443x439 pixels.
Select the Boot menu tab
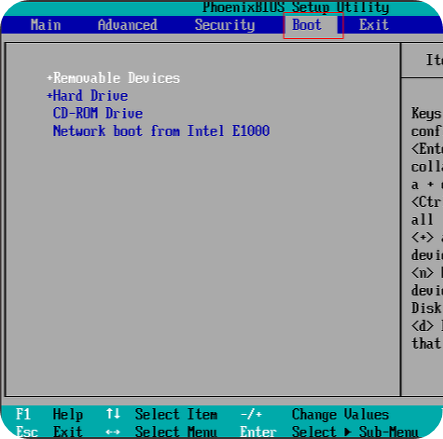click(x=307, y=25)
